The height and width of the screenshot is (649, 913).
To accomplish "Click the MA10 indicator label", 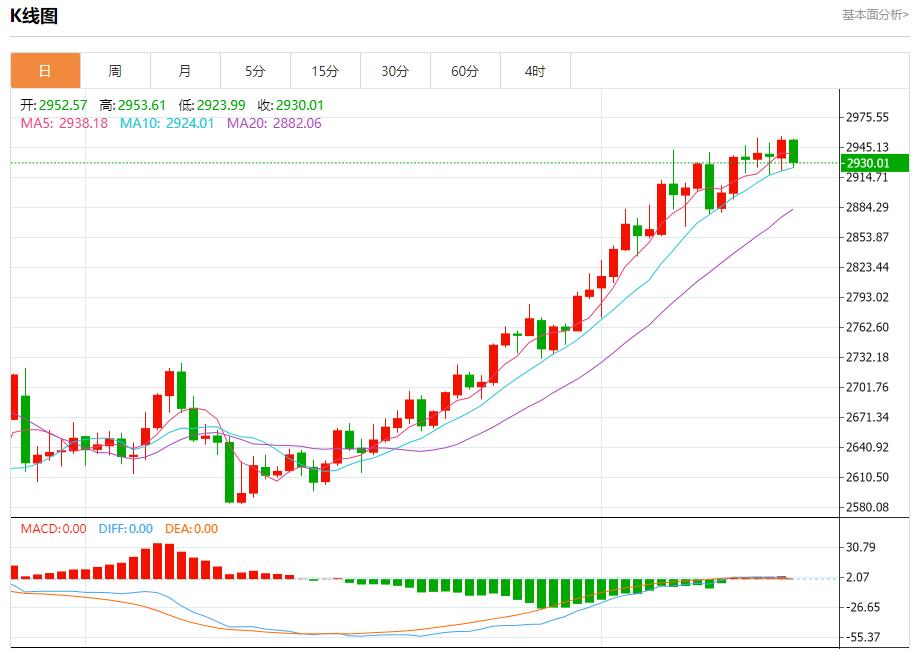I will 167,123.
